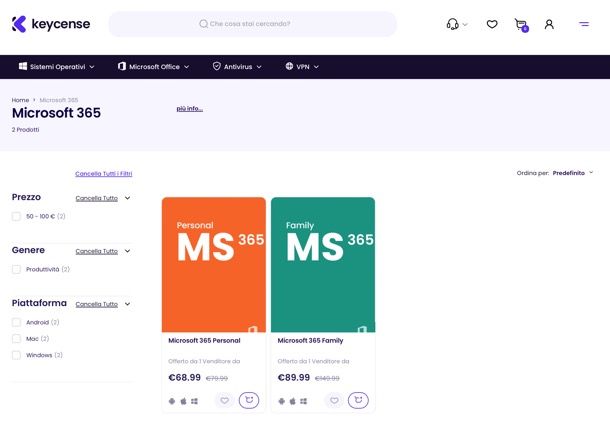This screenshot has width=610, height=433.
Task: Go to Home breadcrumb
Action: click(x=20, y=100)
